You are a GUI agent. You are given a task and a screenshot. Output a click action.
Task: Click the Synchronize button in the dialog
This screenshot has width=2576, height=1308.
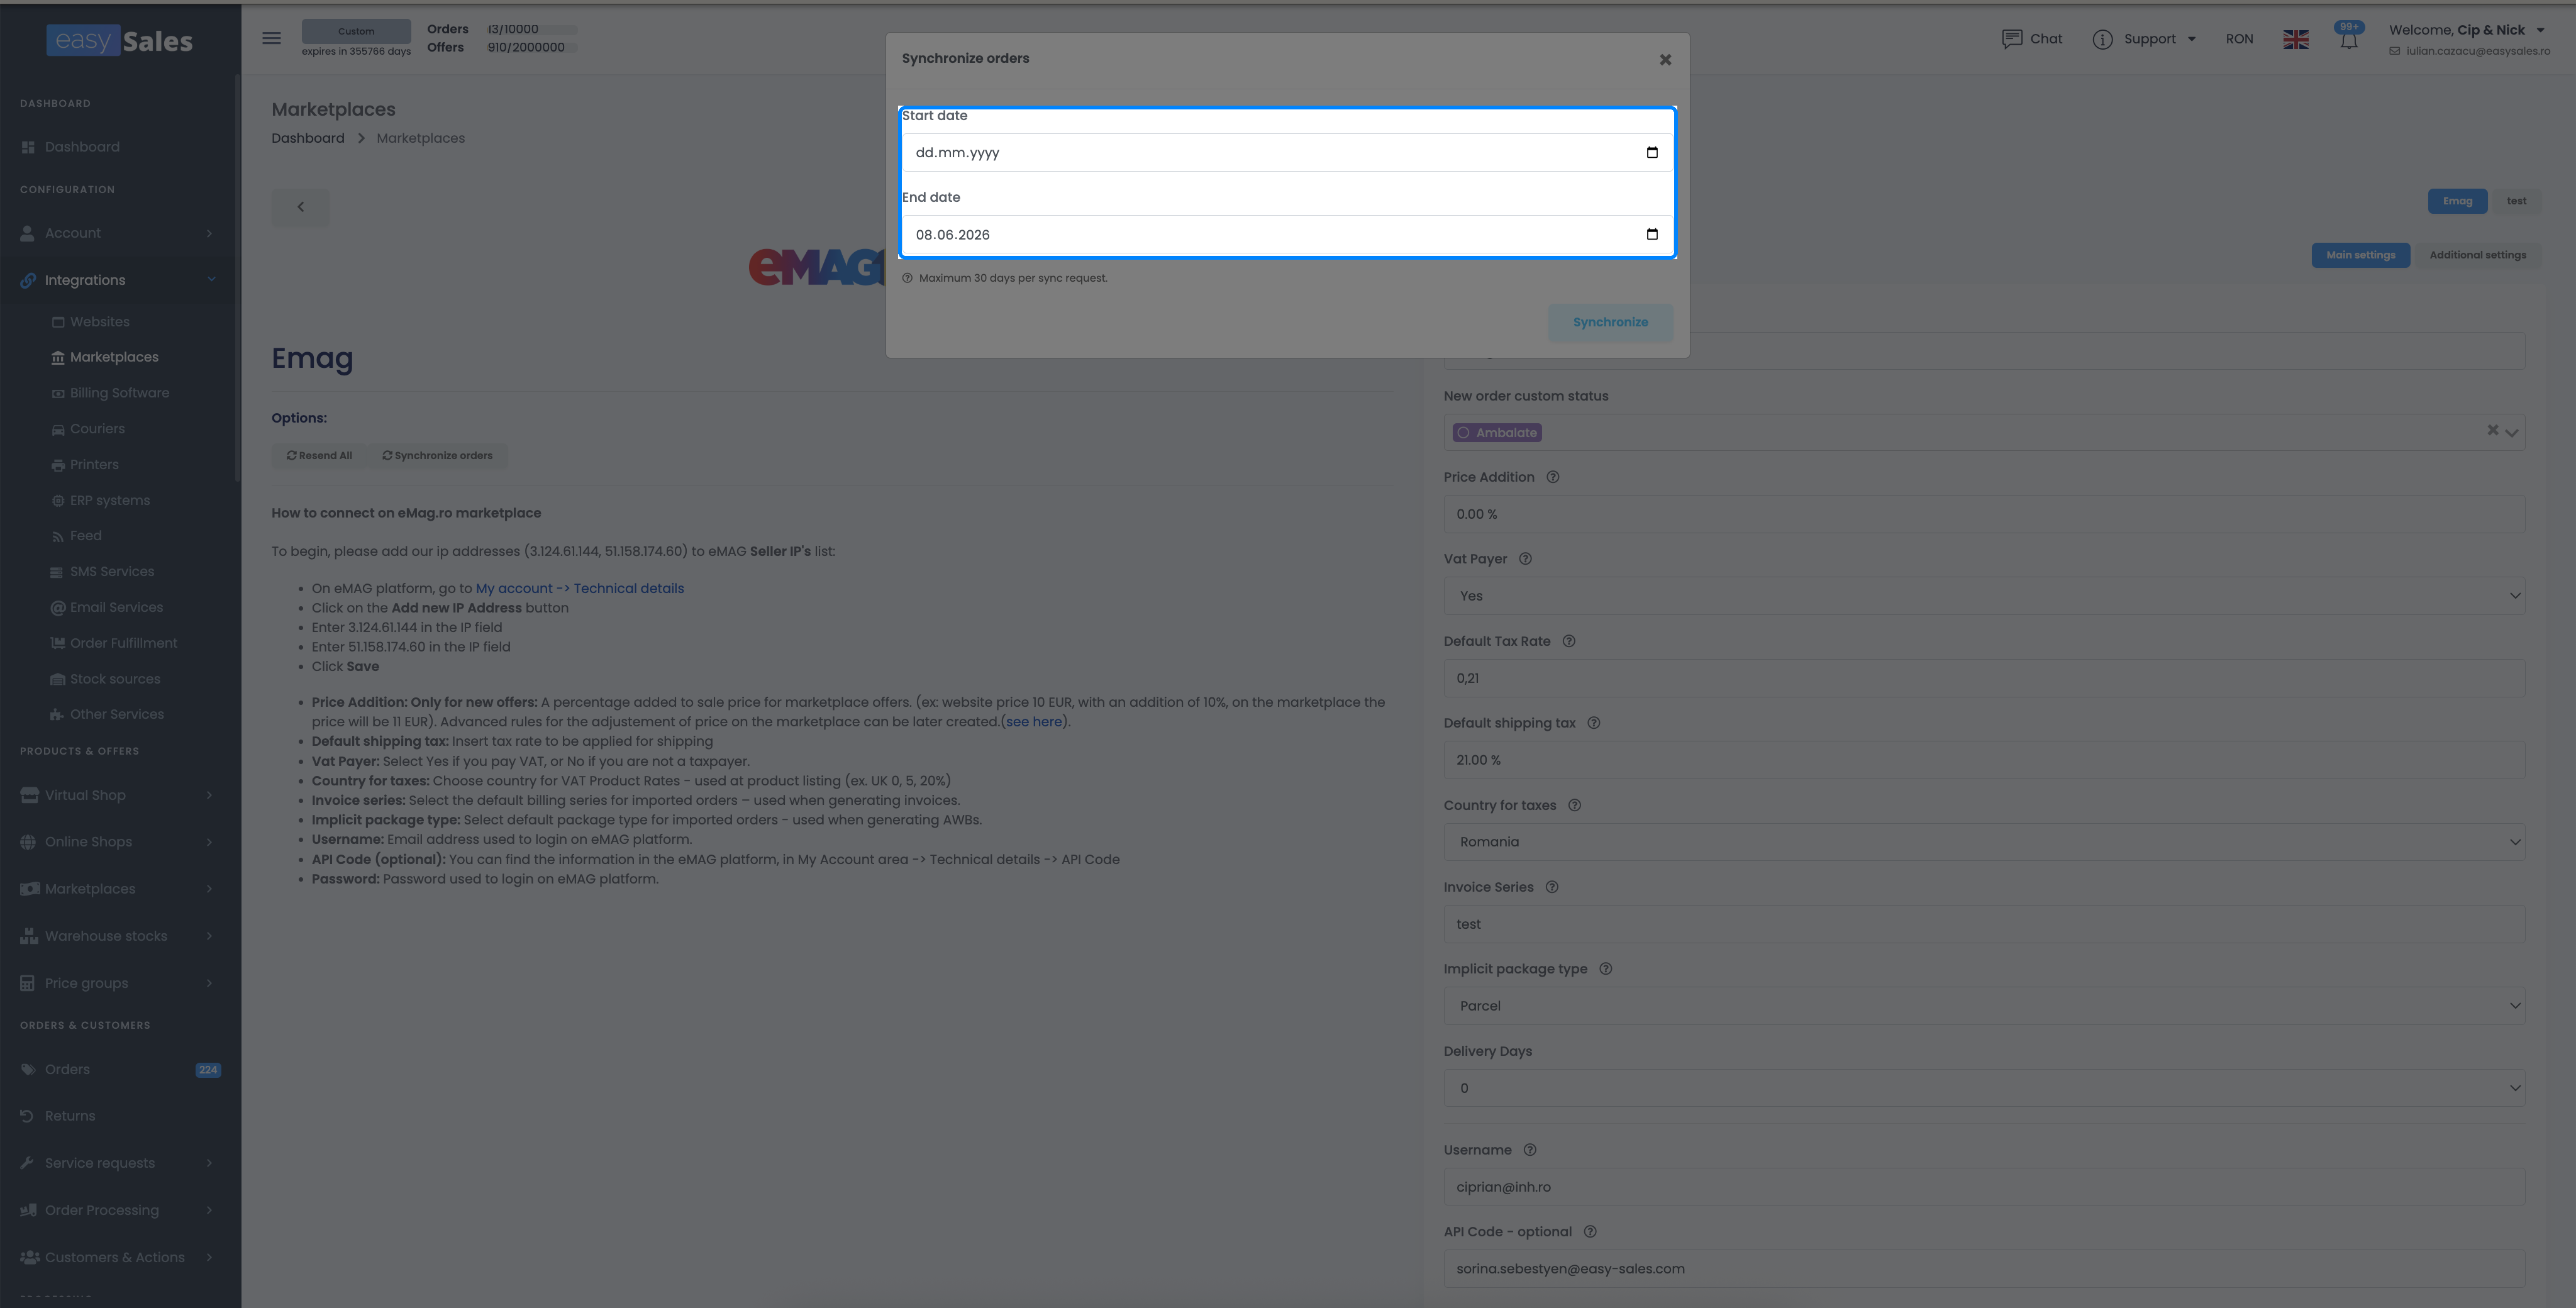pos(1610,322)
